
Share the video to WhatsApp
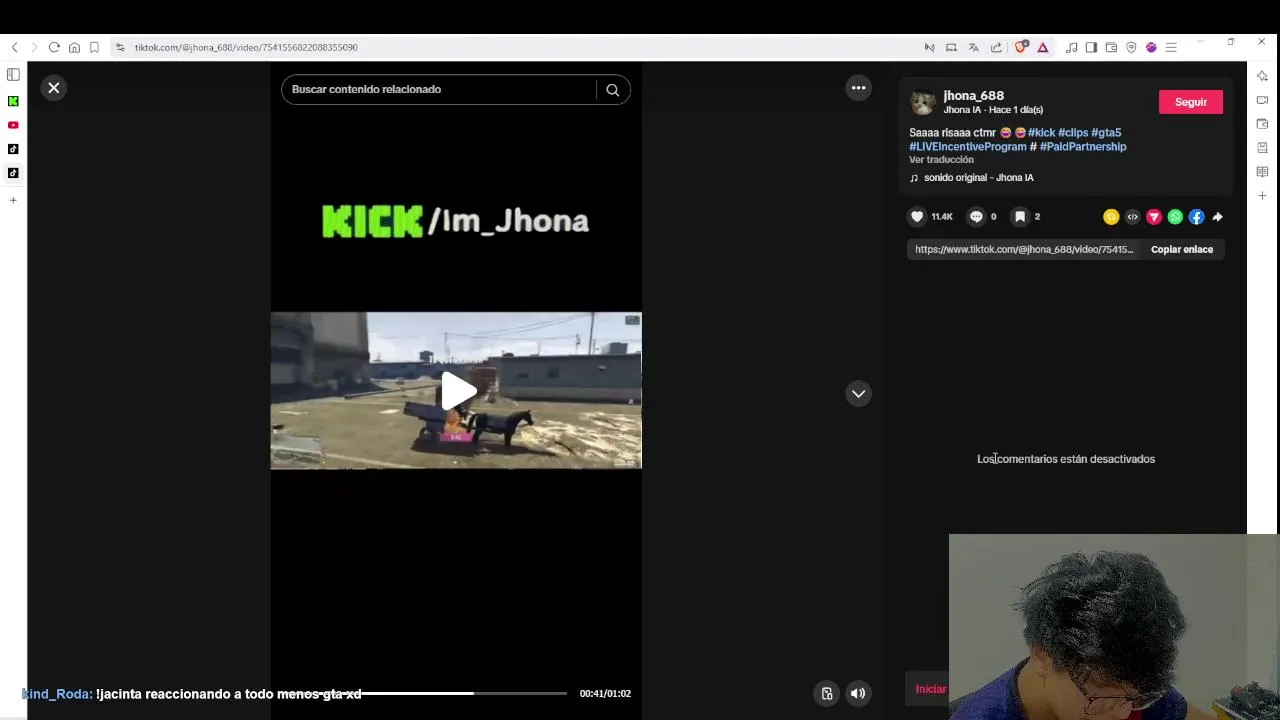(1175, 217)
